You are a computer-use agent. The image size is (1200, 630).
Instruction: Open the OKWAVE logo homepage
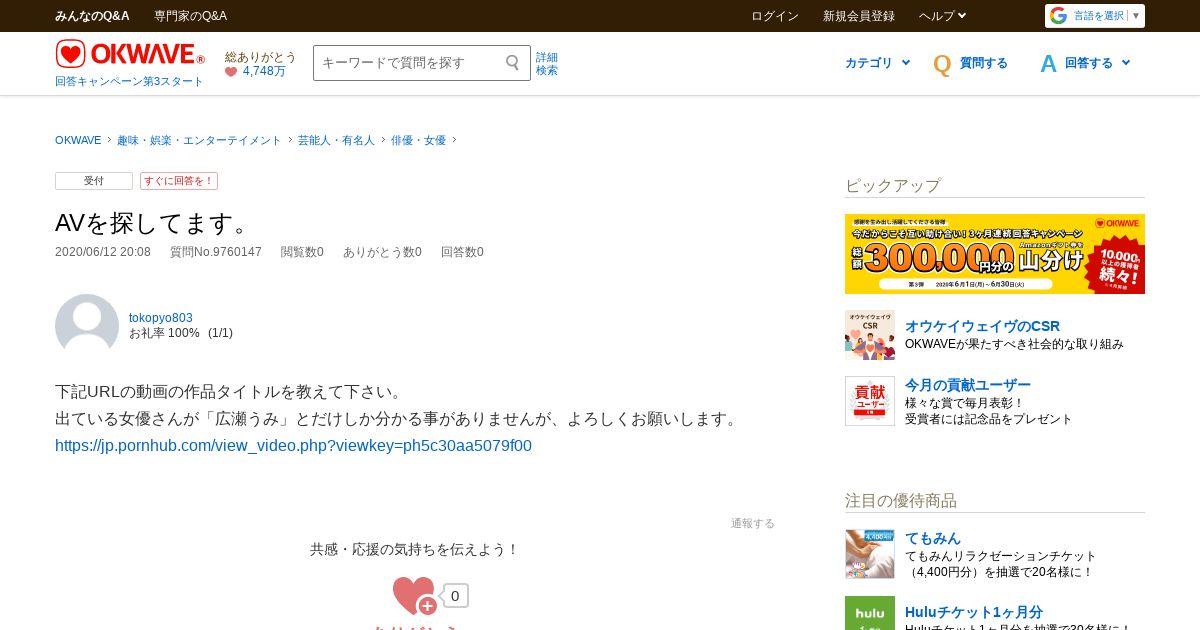click(x=130, y=54)
